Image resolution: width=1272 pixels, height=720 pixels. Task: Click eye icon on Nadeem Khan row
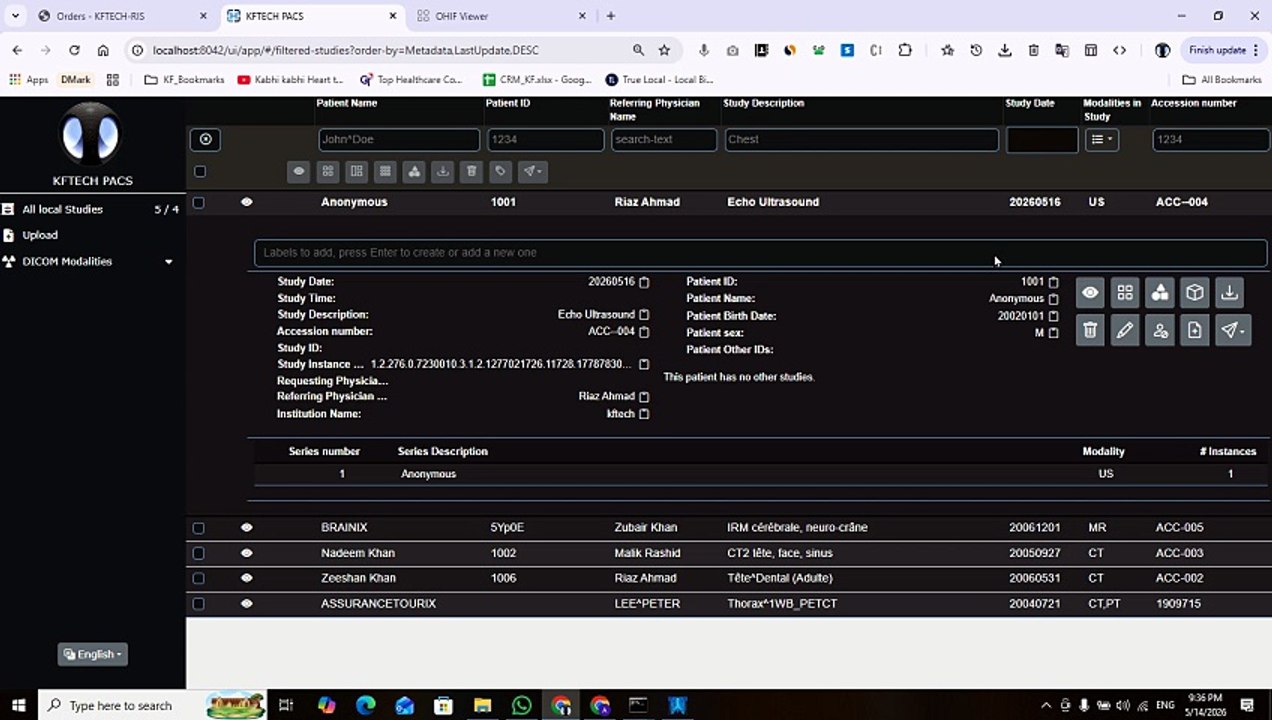click(x=247, y=553)
